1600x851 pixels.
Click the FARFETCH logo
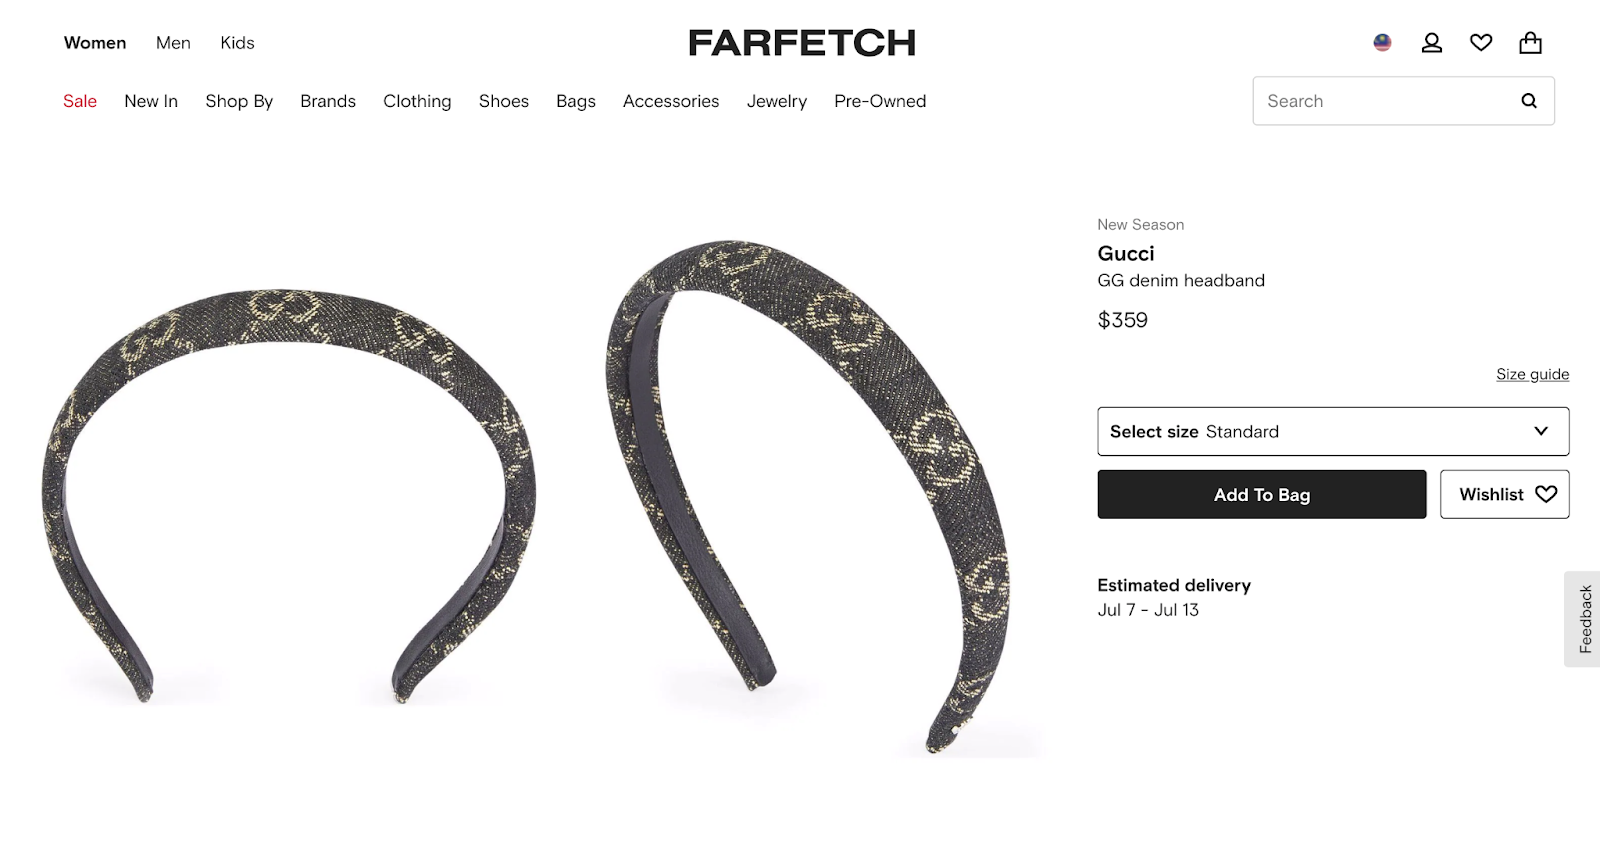click(802, 43)
